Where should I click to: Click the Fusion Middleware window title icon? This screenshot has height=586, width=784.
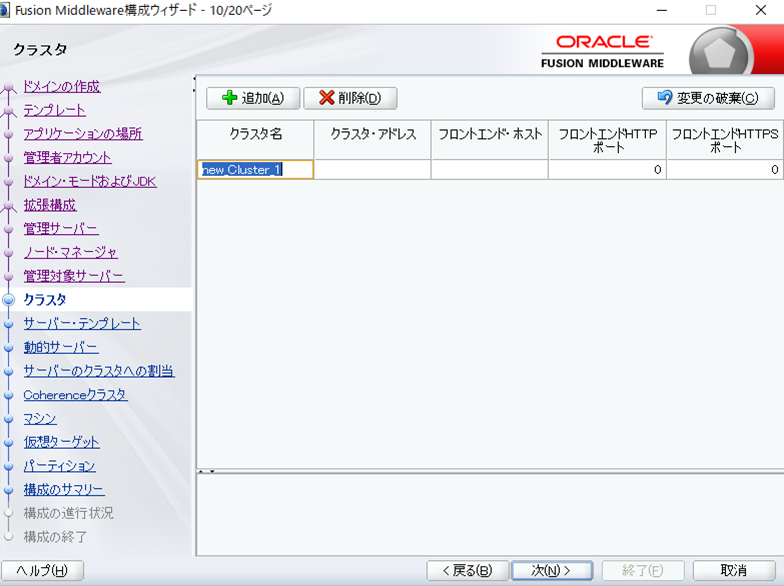pos(6,10)
